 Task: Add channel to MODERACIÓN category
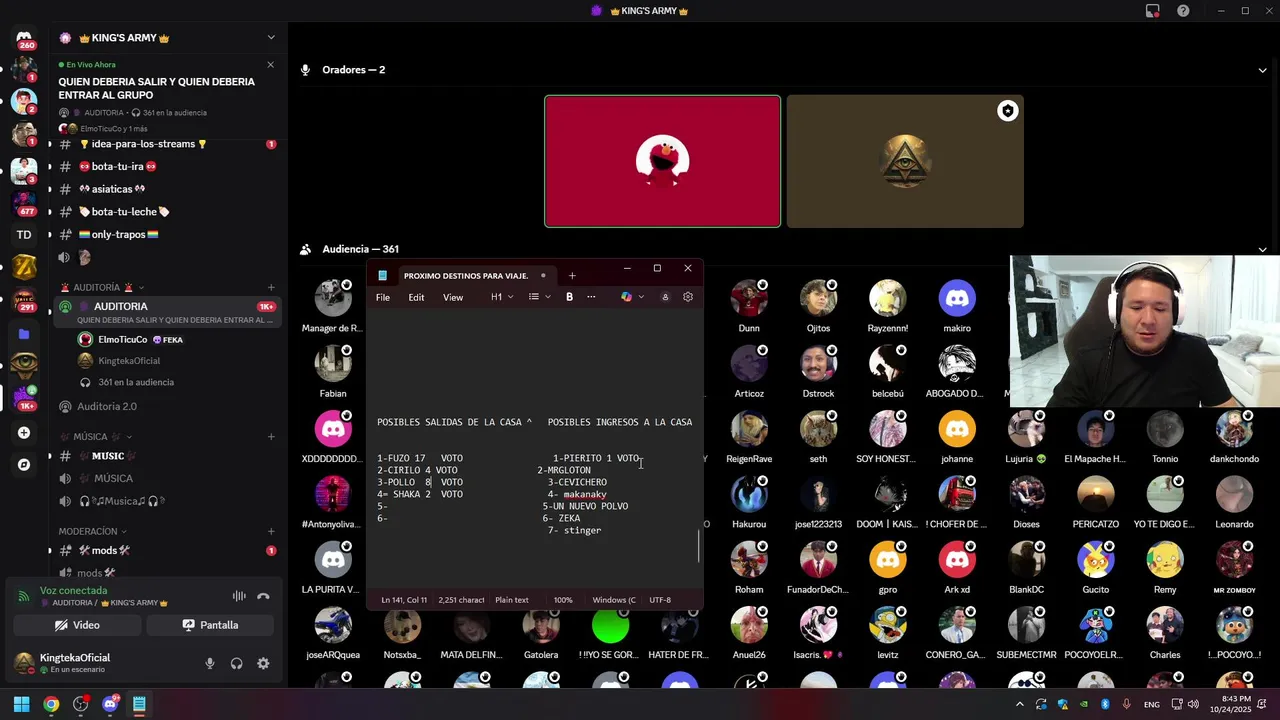pyautogui.click(x=271, y=531)
